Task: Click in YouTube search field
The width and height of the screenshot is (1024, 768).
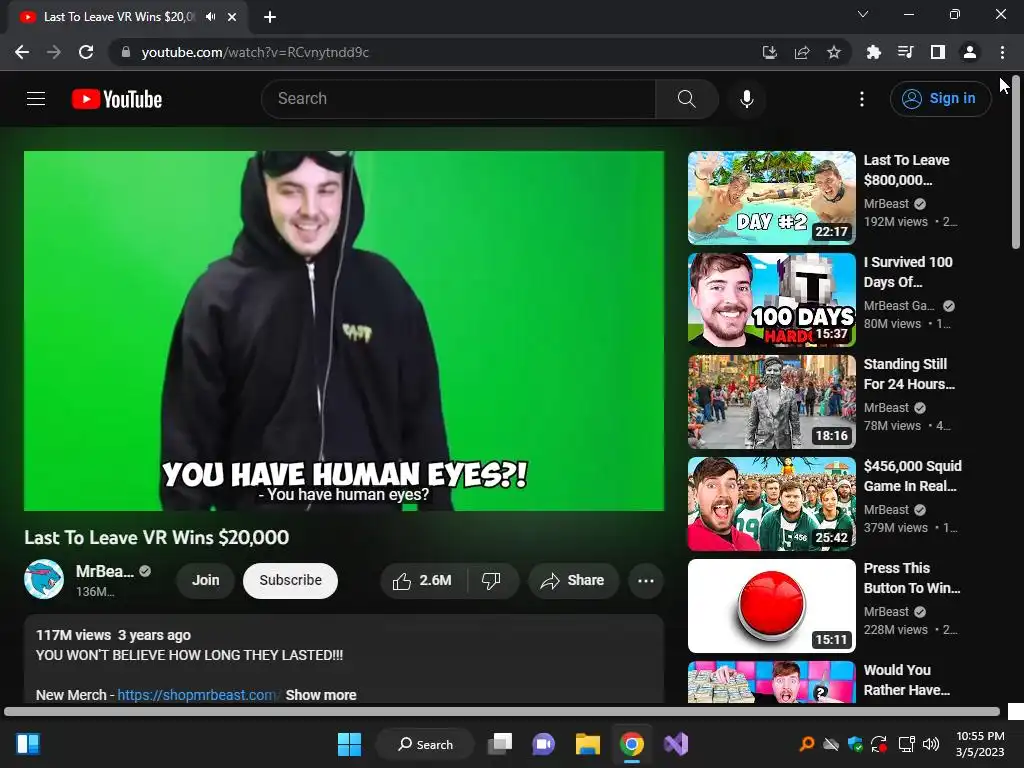Action: pyautogui.click(x=458, y=99)
